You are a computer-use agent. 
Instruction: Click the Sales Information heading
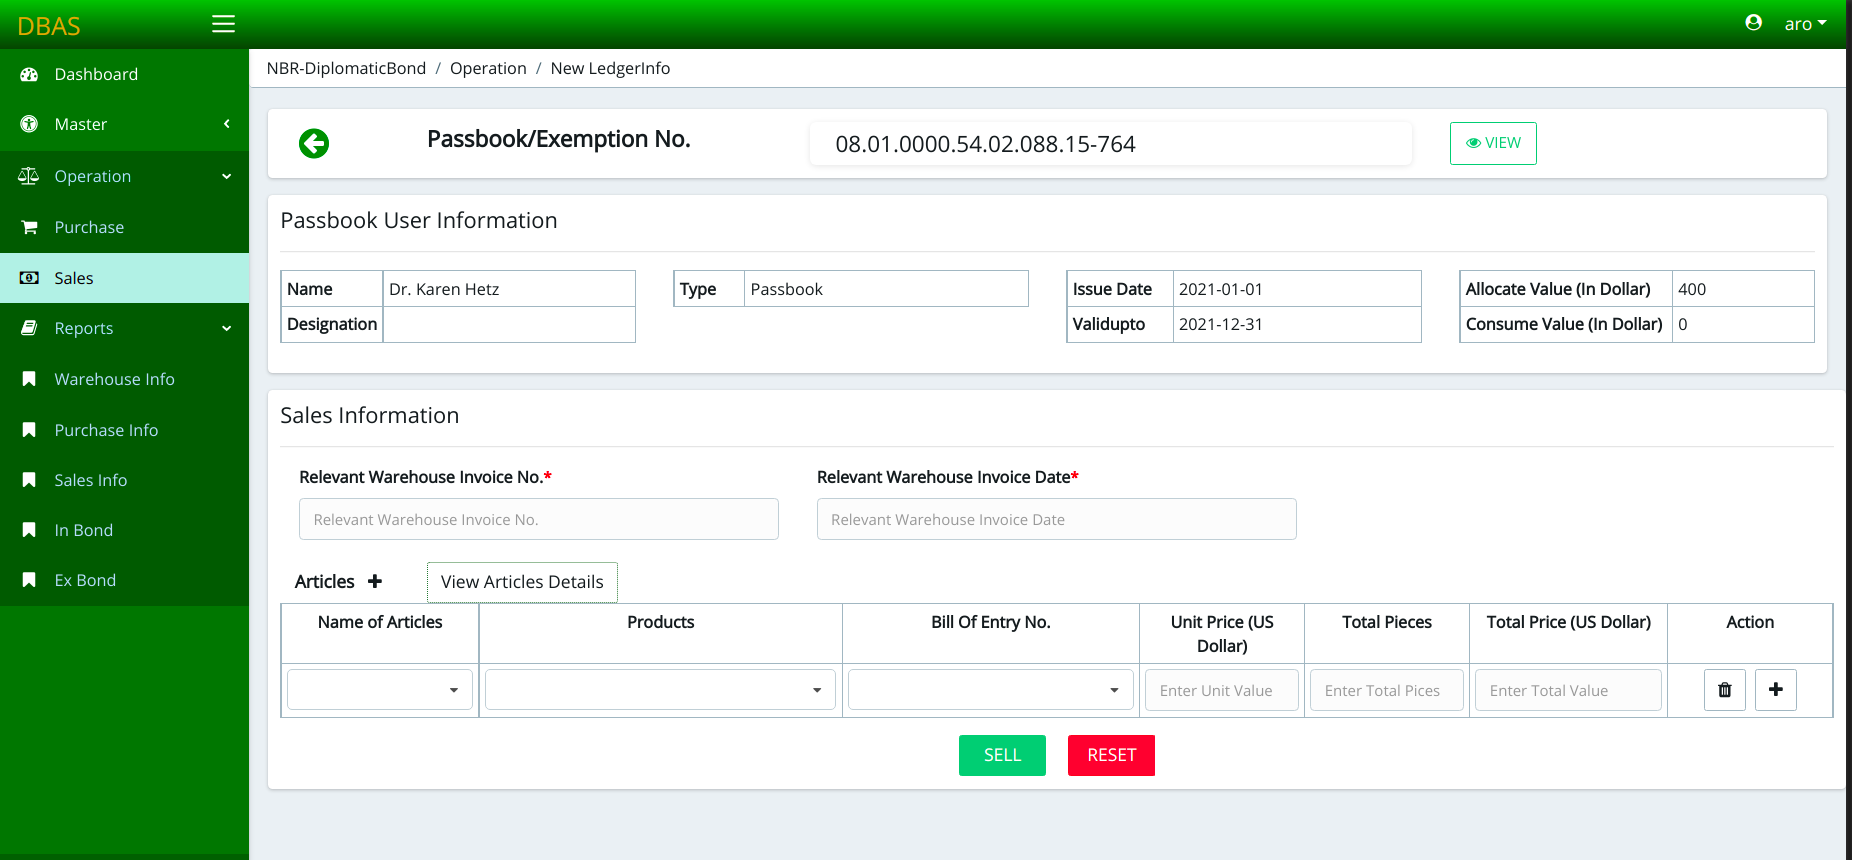point(370,415)
